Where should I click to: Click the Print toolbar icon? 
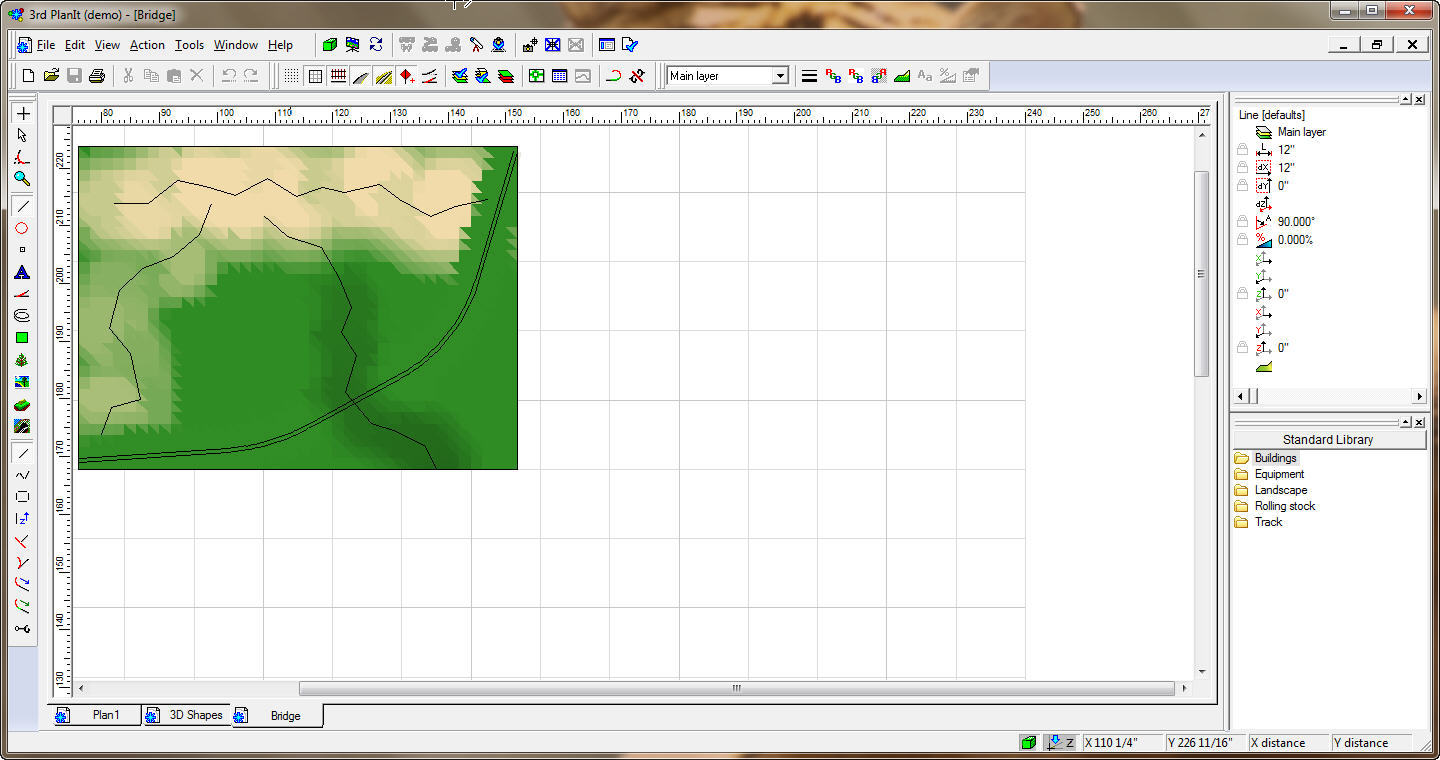click(x=97, y=75)
